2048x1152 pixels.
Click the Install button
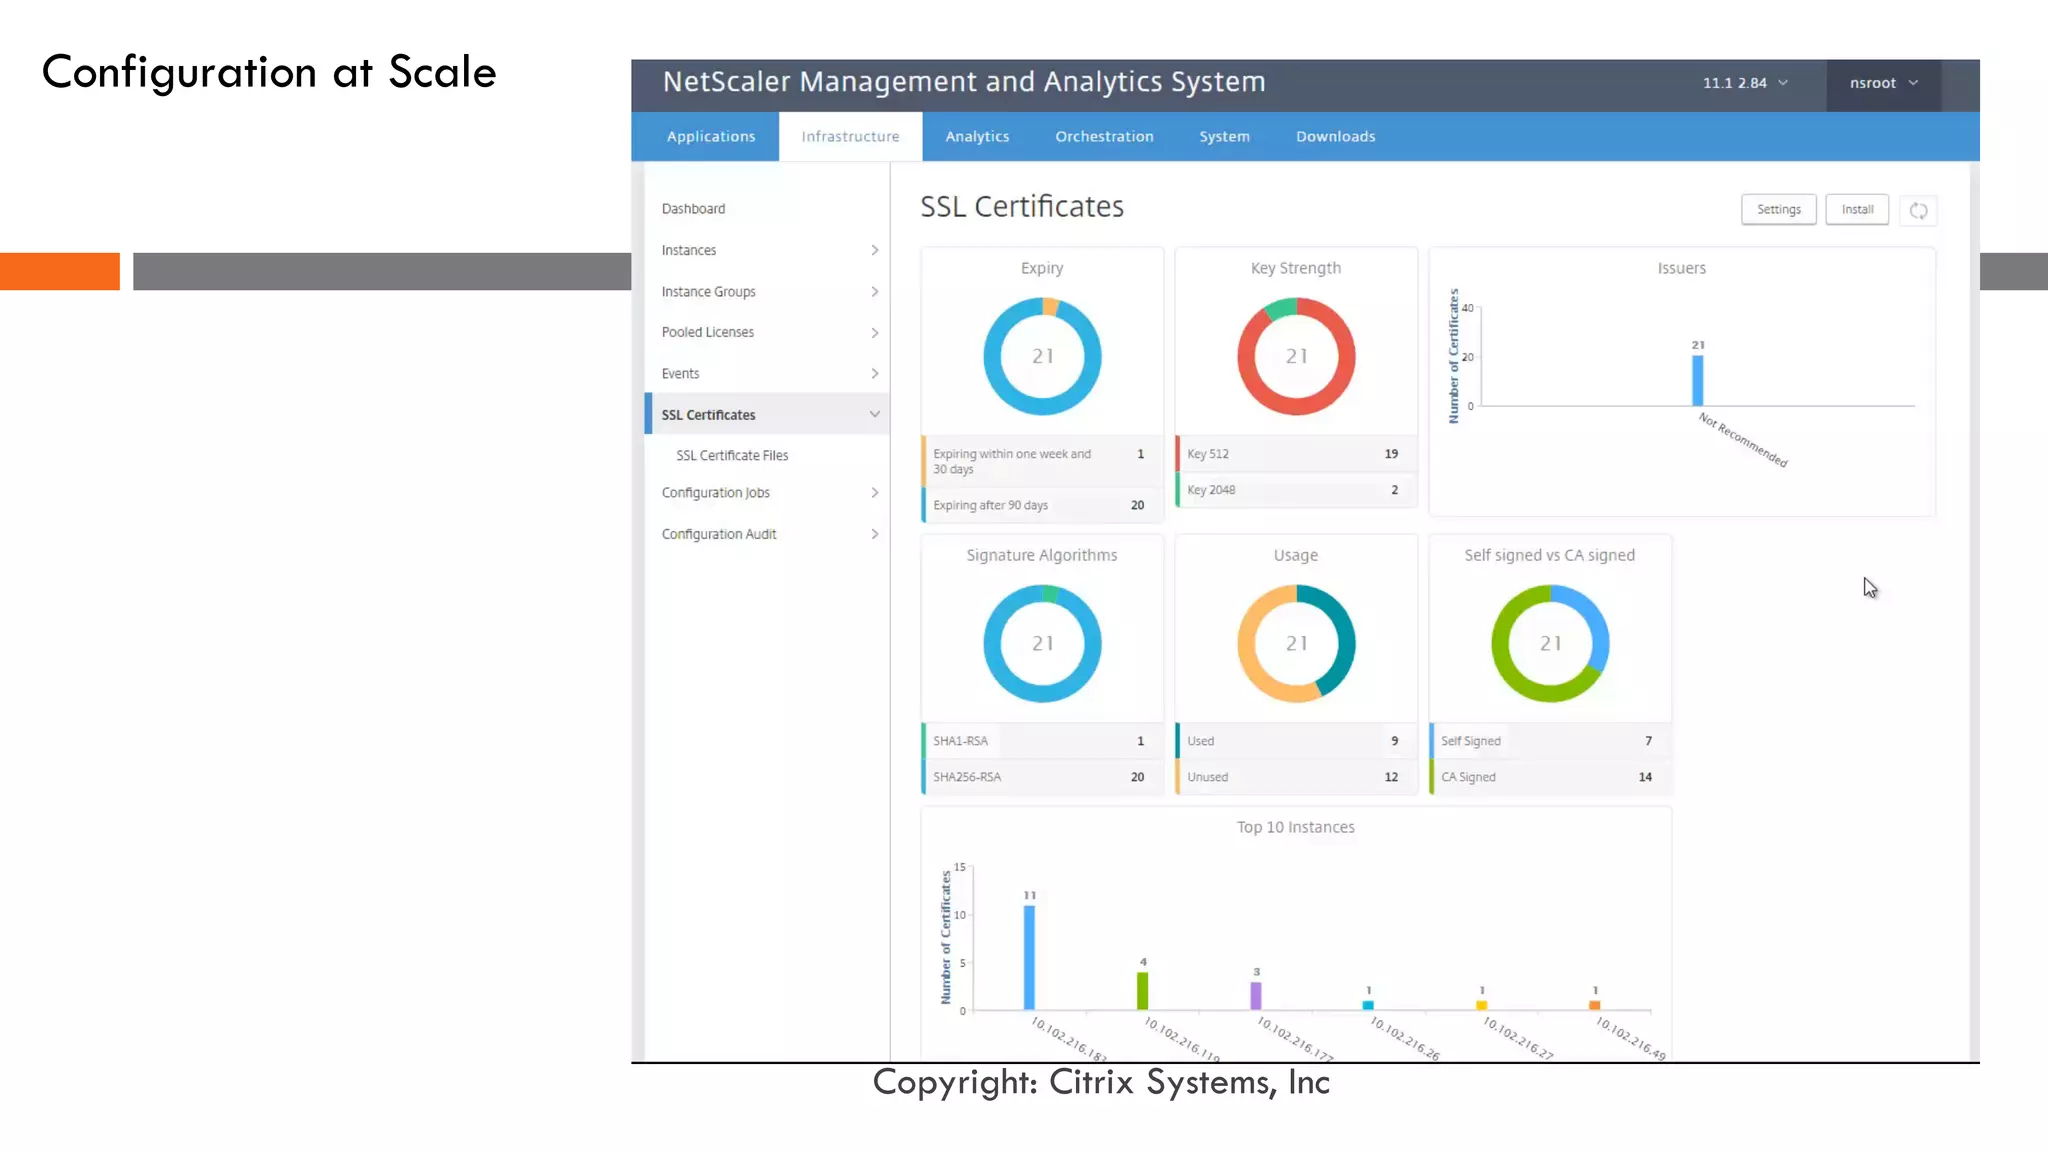point(1857,209)
